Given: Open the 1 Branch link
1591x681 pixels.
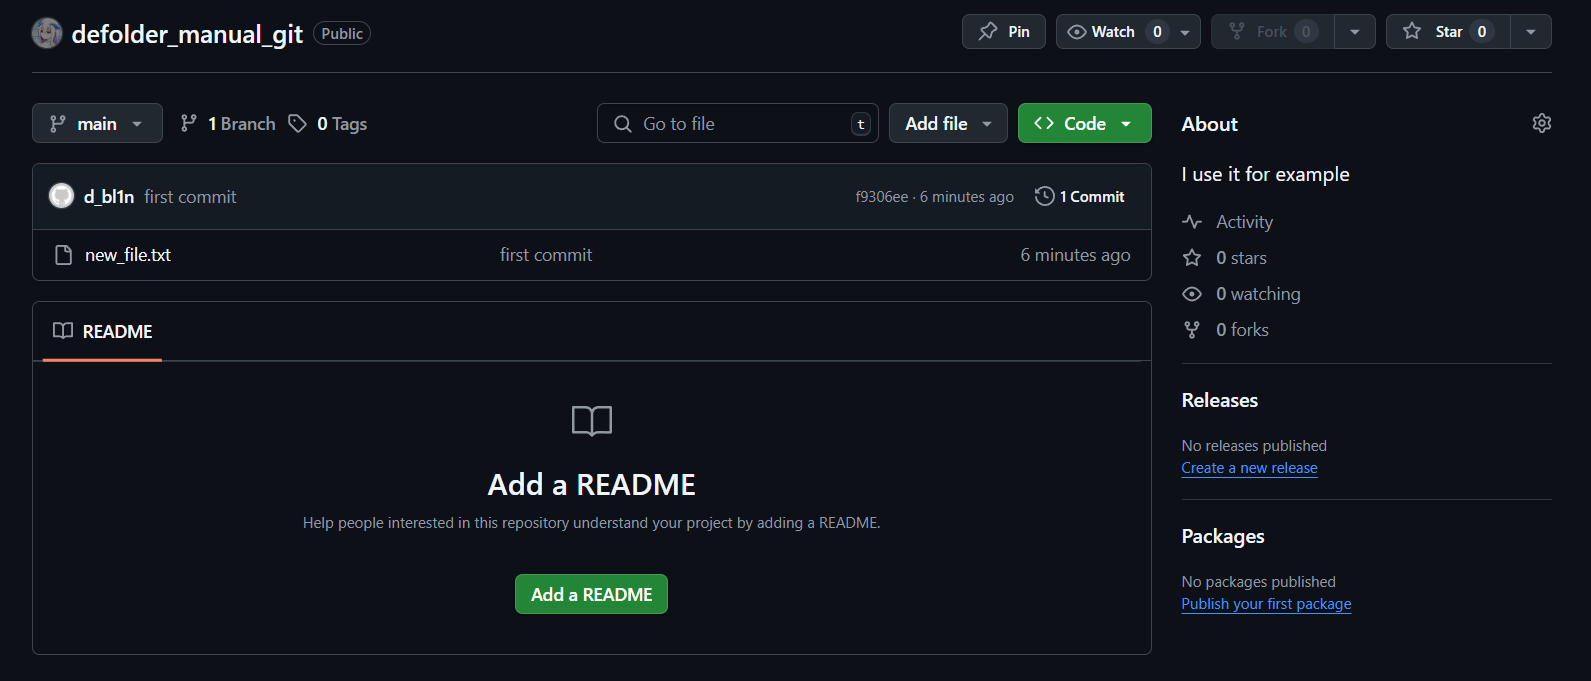Looking at the screenshot, I should tap(228, 123).
